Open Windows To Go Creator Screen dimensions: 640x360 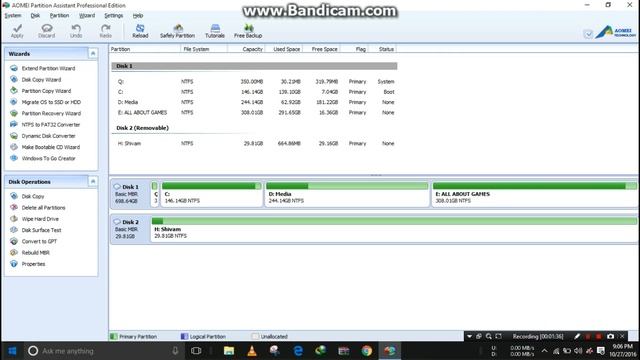click(48, 158)
